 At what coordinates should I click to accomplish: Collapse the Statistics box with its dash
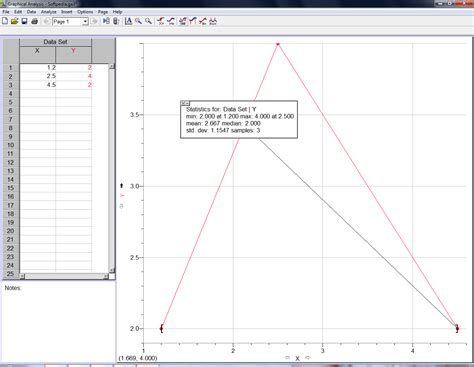187,103
